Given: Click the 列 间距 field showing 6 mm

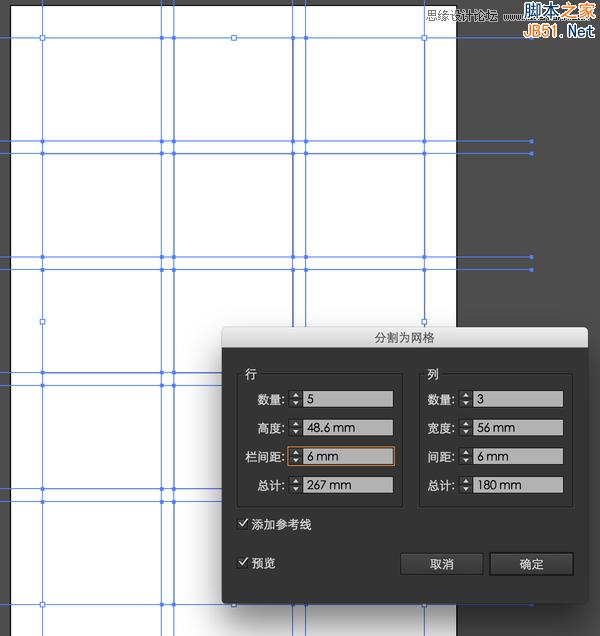Looking at the screenshot, I should click(518, 456).
